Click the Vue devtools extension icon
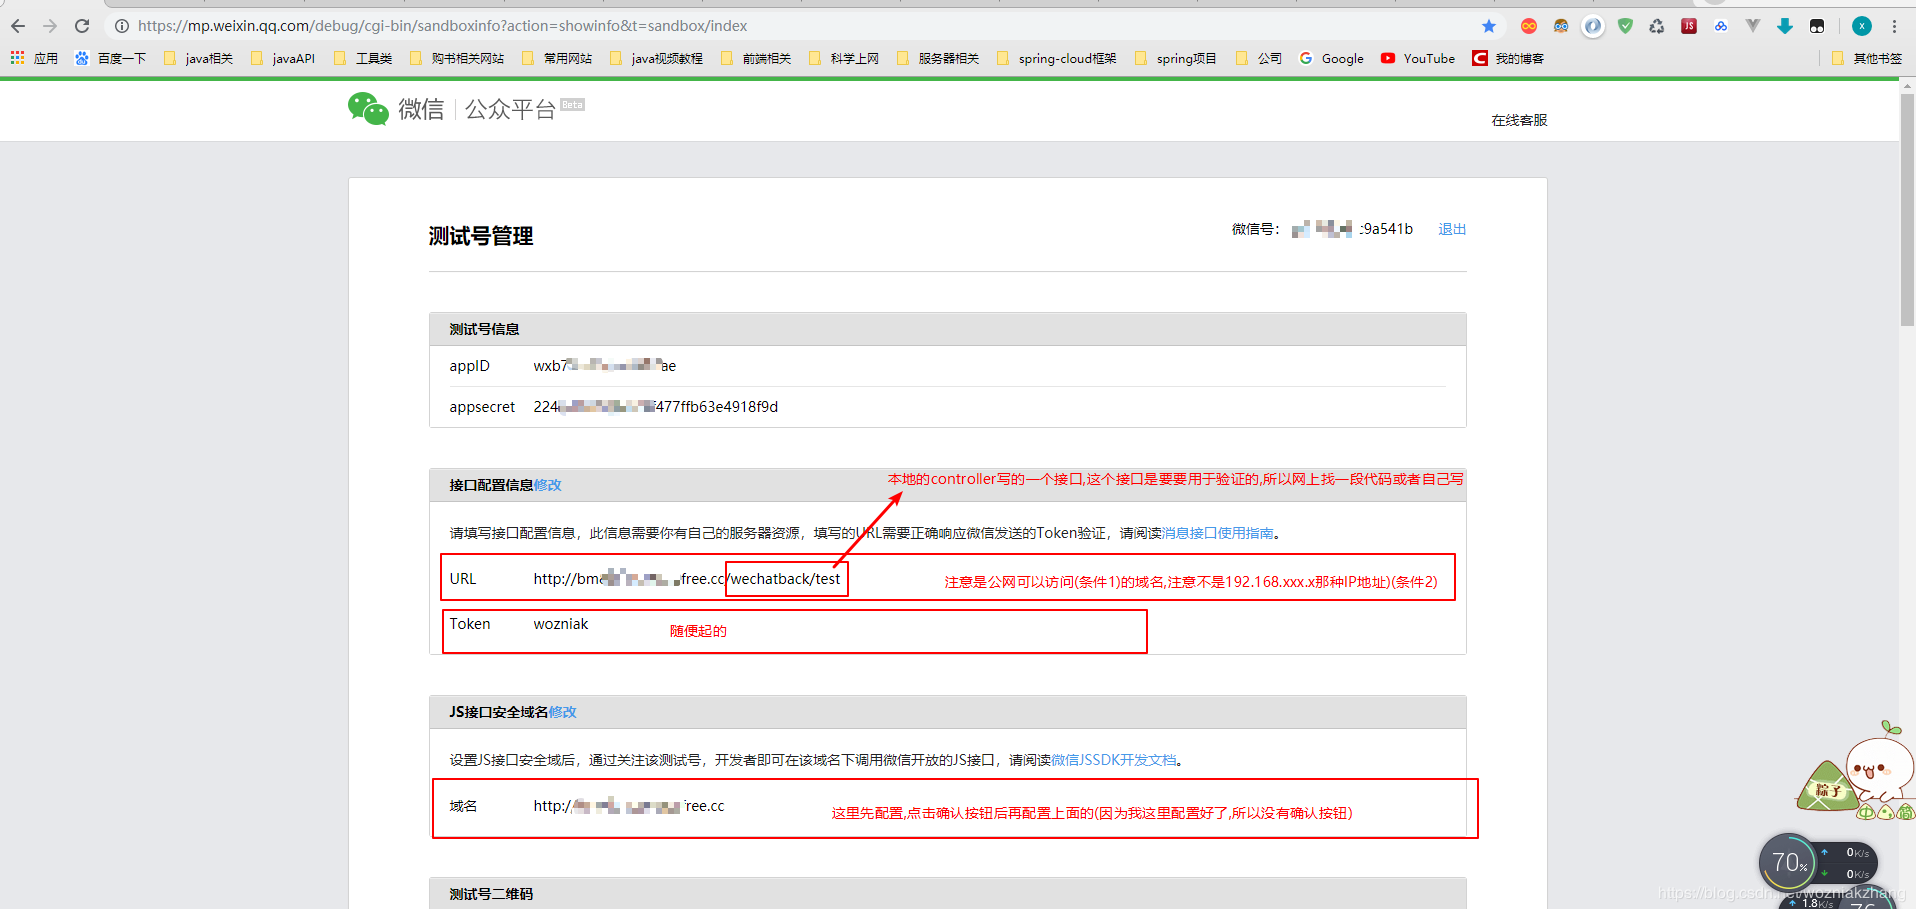1916x909 pixels. [x=1753, y=26]
